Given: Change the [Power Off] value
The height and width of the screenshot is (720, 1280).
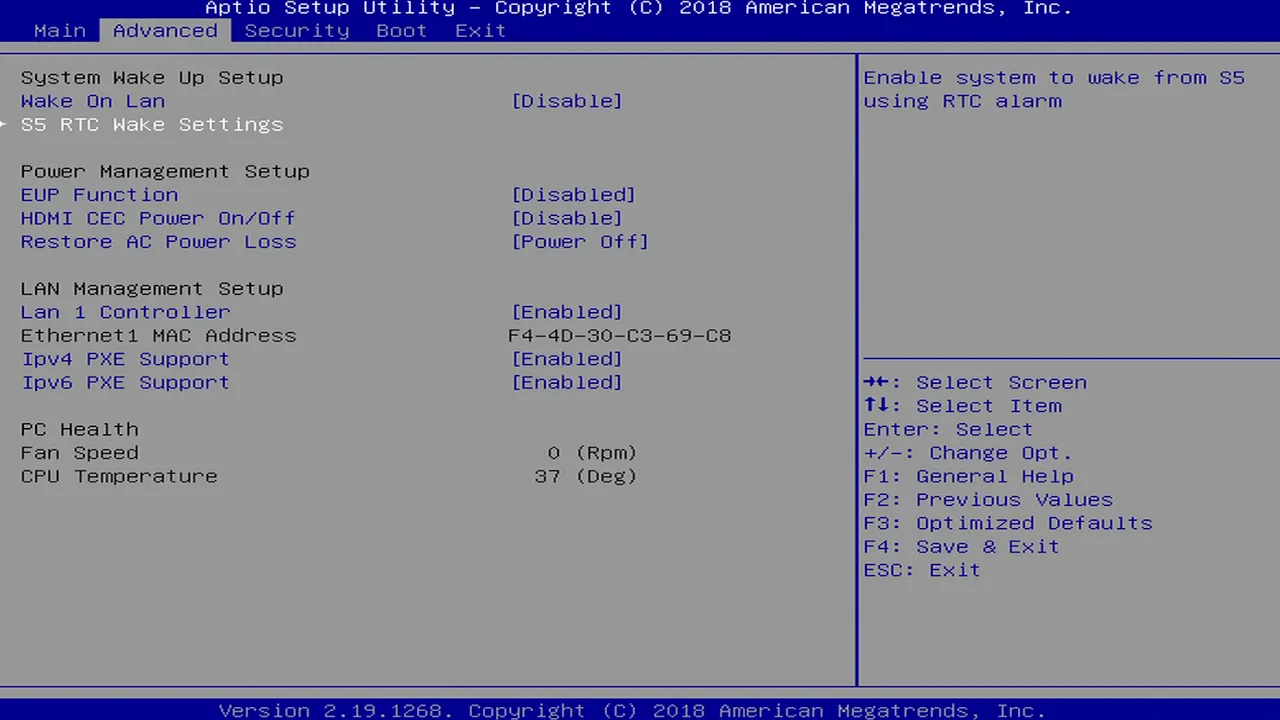Looking at the screenshot, I should point(580,242).
